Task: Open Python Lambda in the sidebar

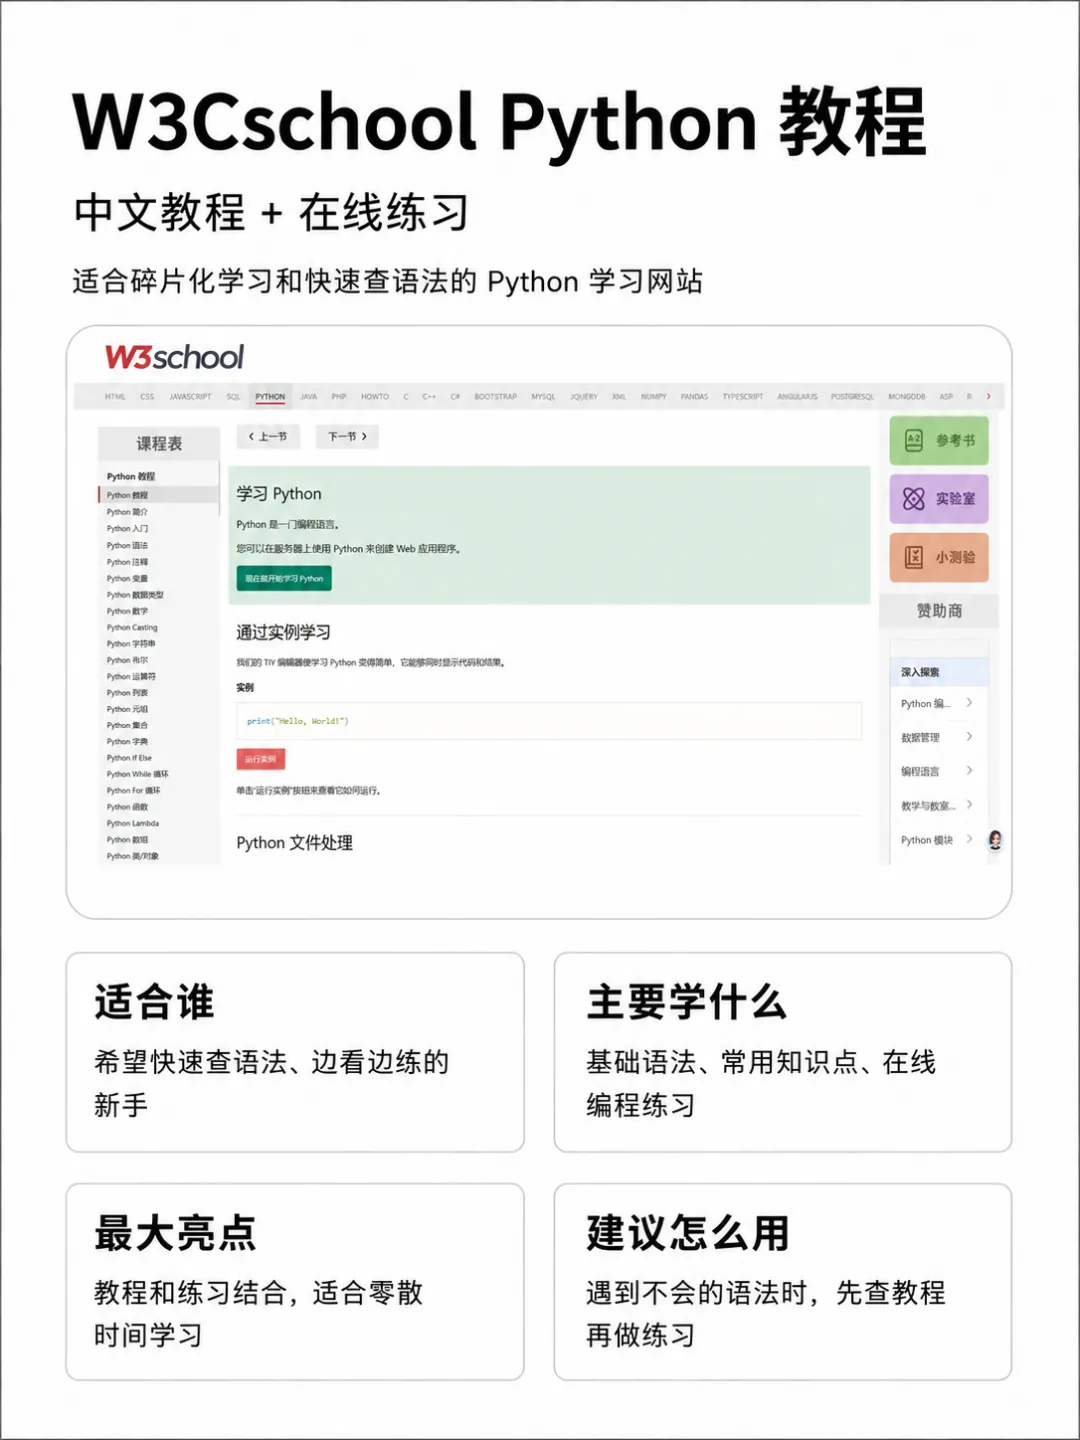Action: 133,824
